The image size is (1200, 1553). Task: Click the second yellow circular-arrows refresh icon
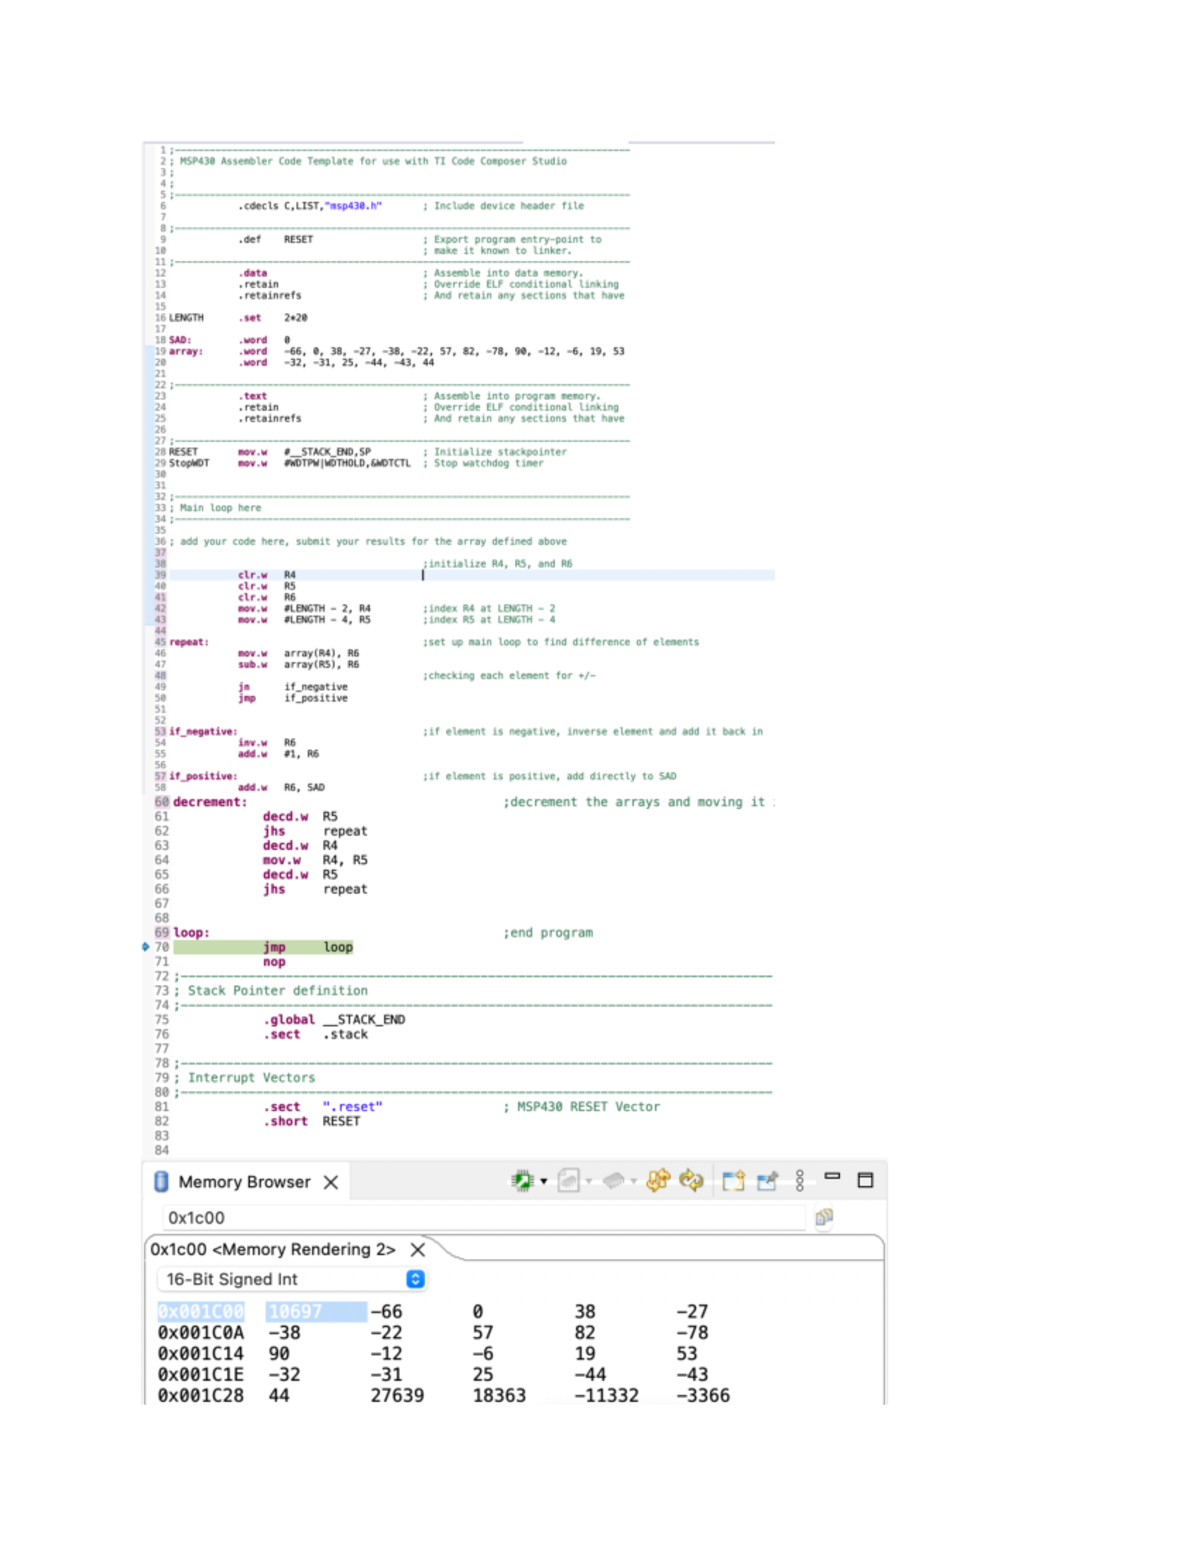691,1181
